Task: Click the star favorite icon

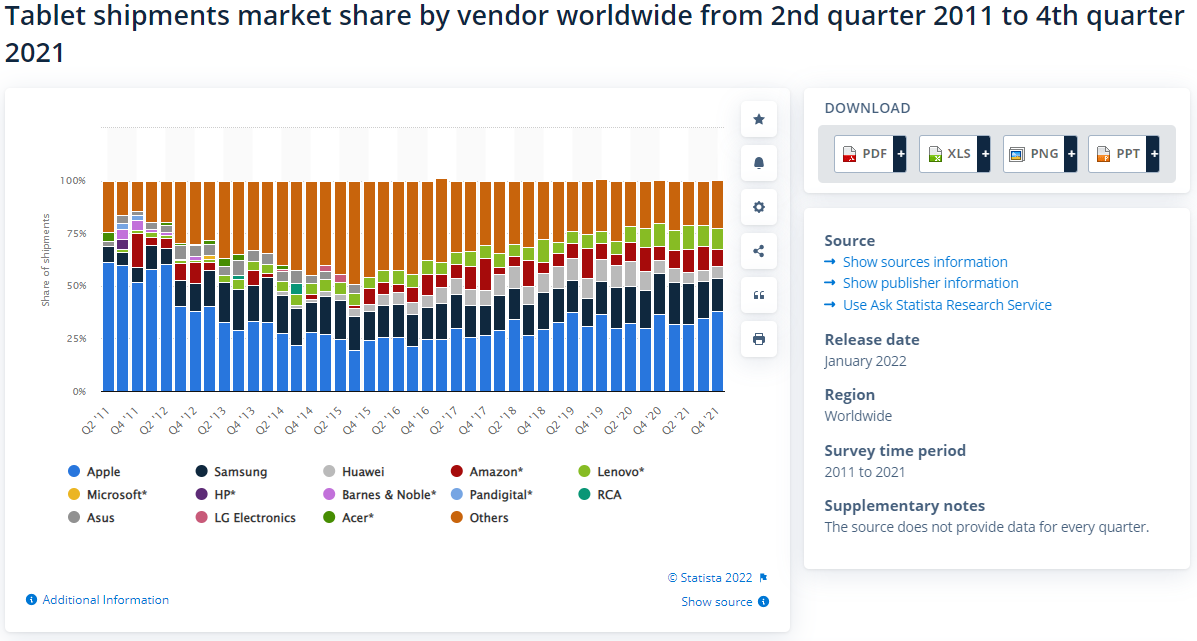Action: coord(759,119)
